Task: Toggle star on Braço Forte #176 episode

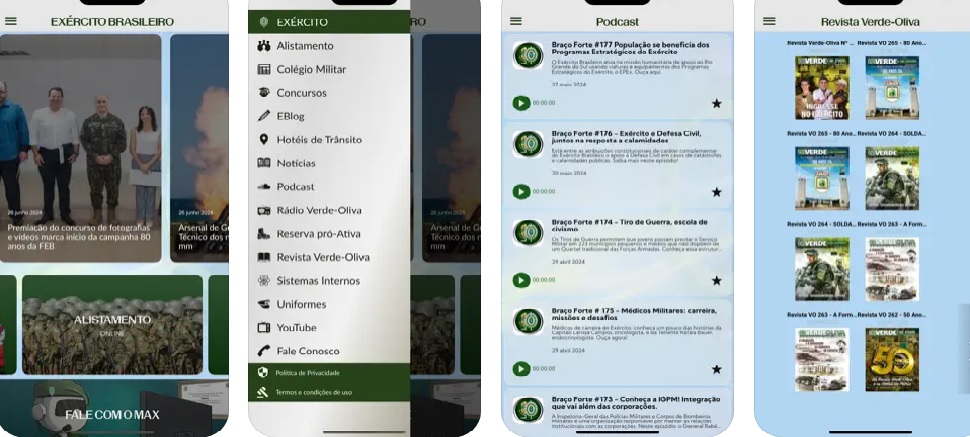Action: tap(716, 192)
